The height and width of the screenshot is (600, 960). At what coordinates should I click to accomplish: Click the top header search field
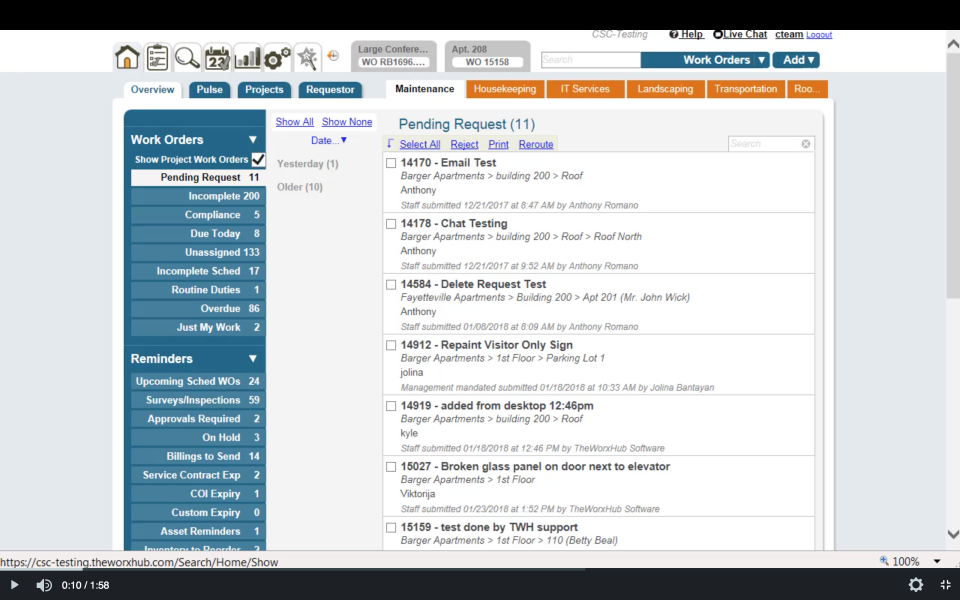591,60
